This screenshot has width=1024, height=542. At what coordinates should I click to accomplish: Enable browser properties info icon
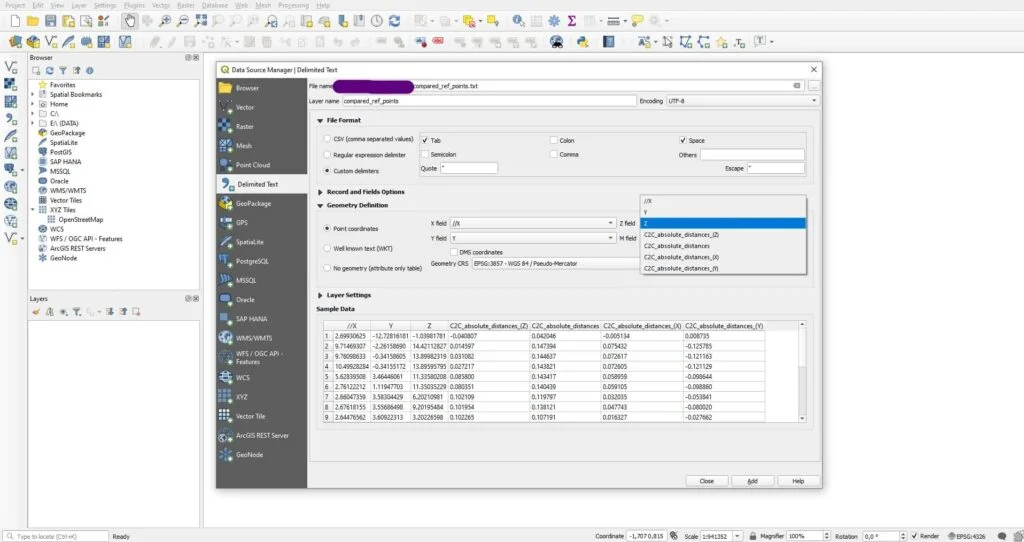[89, 71]
